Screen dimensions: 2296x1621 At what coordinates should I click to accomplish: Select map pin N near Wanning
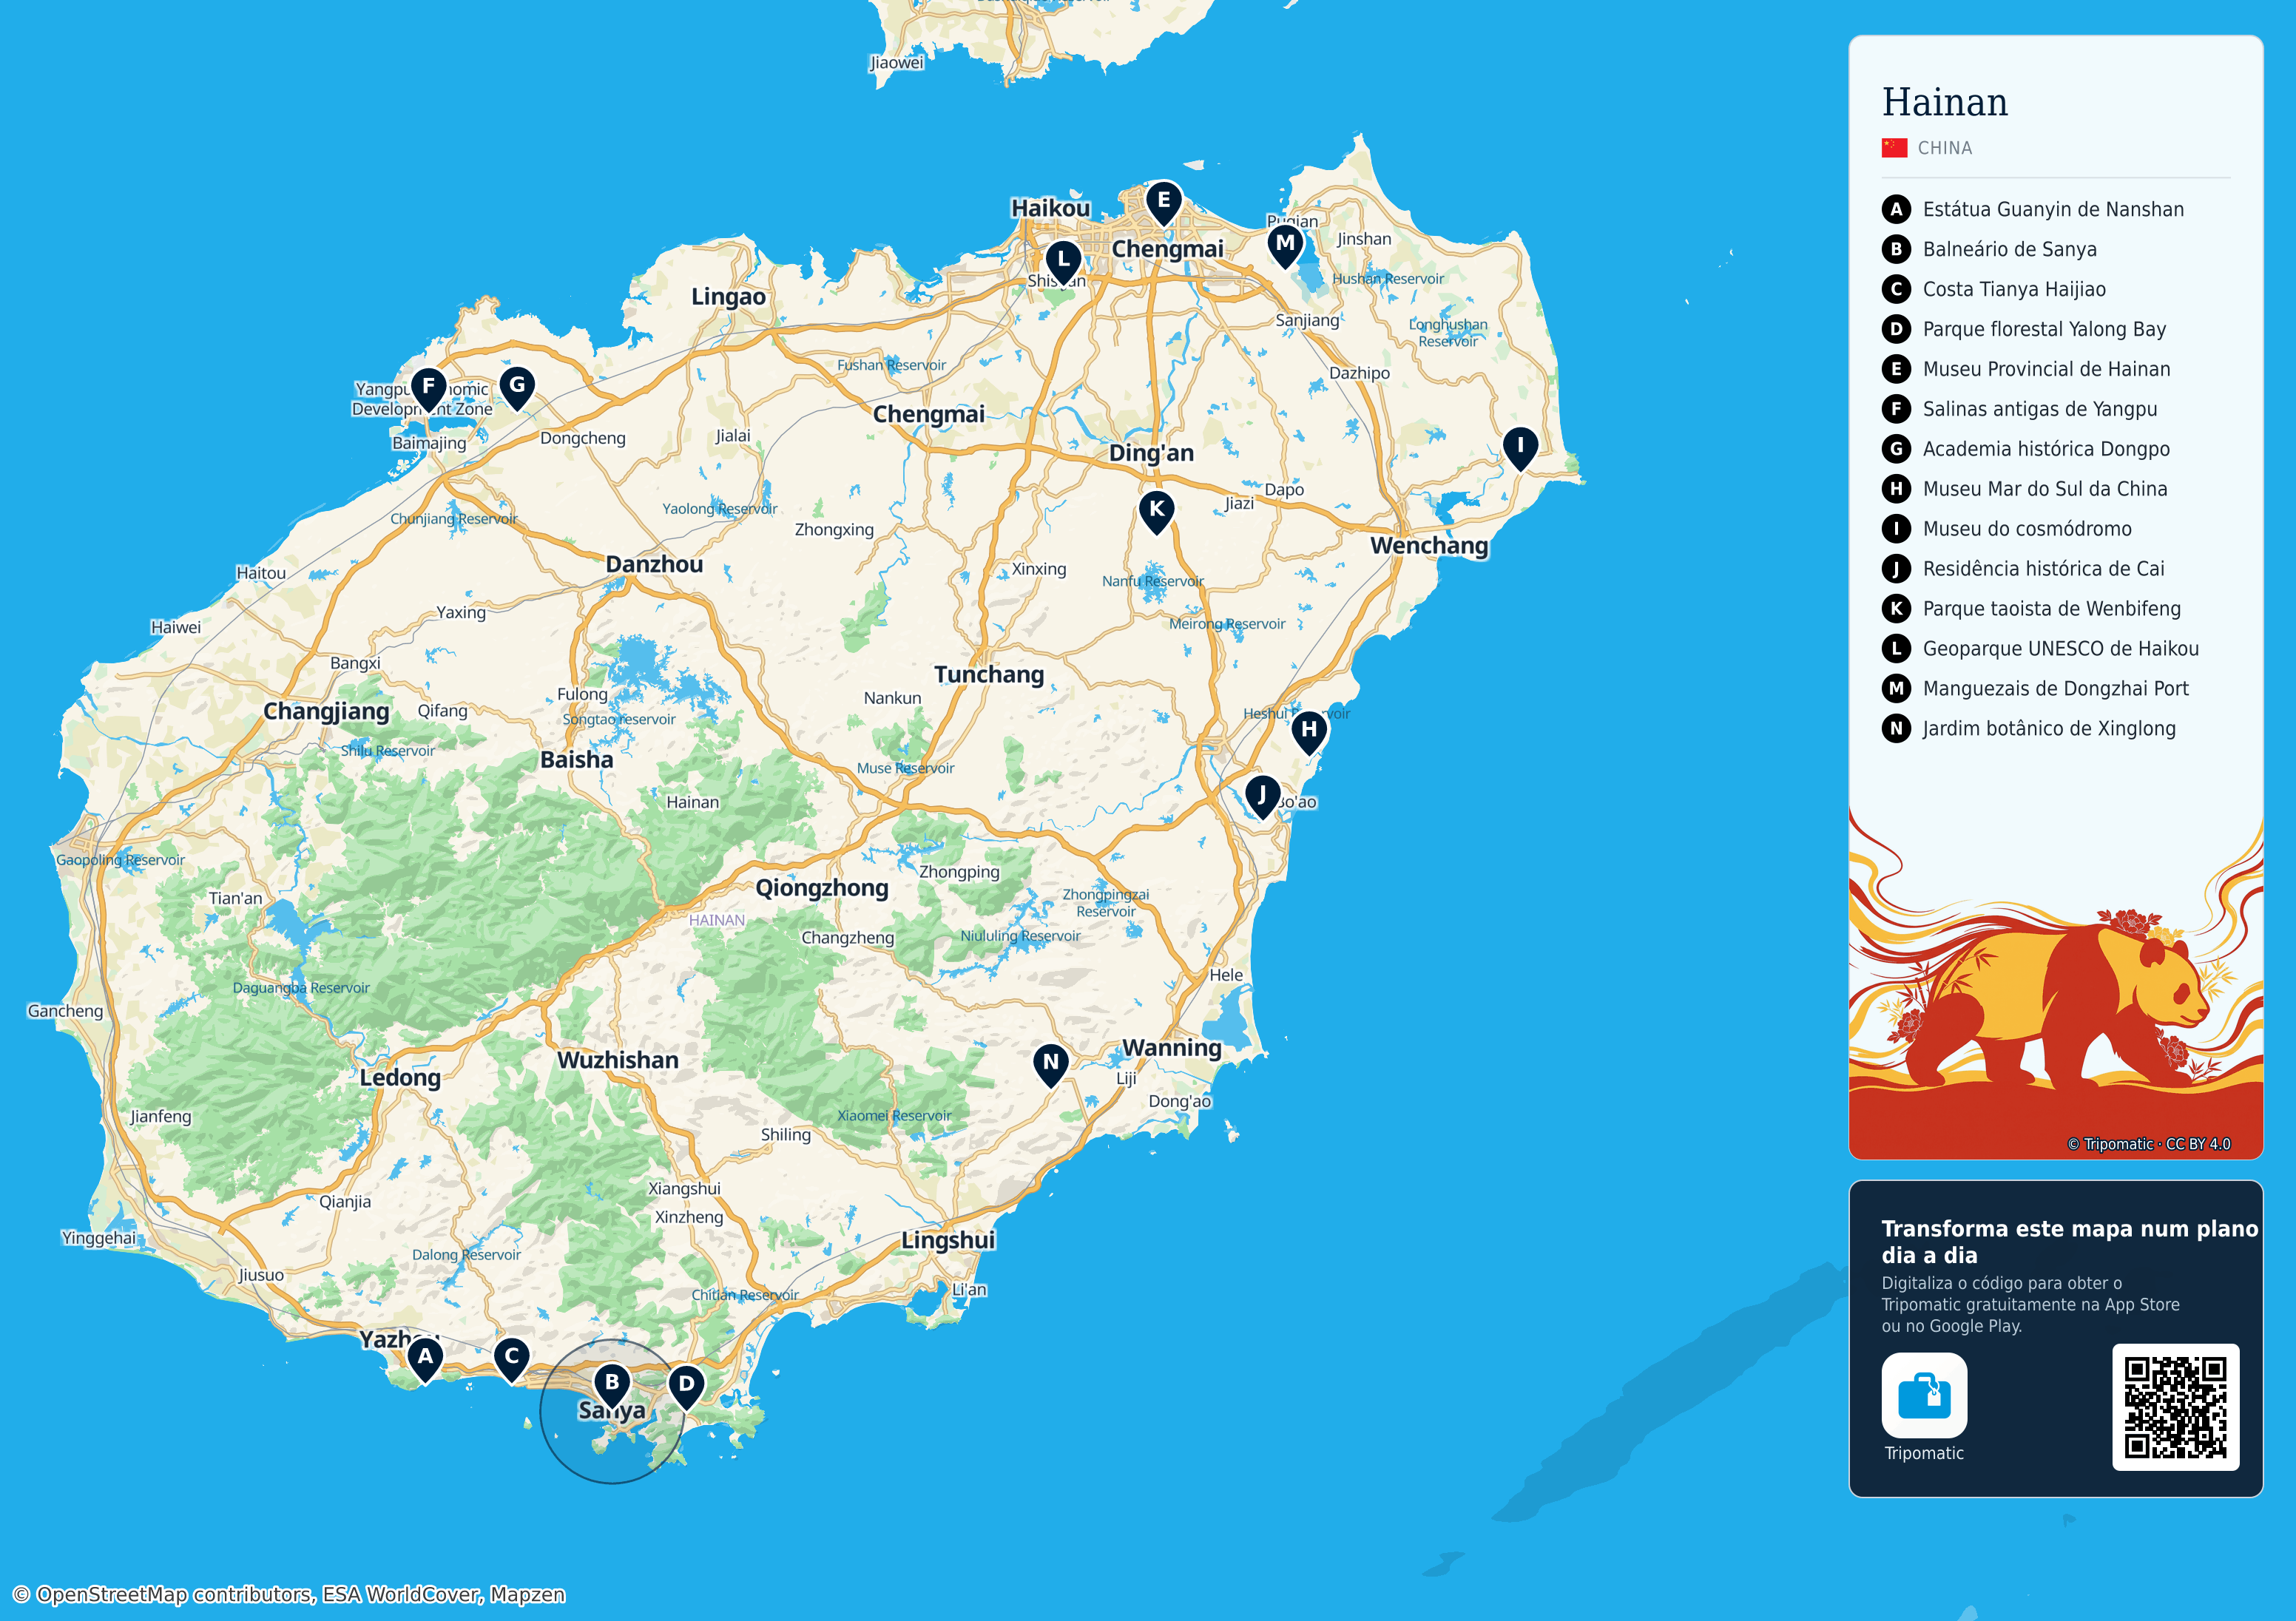(1050, 1066)
